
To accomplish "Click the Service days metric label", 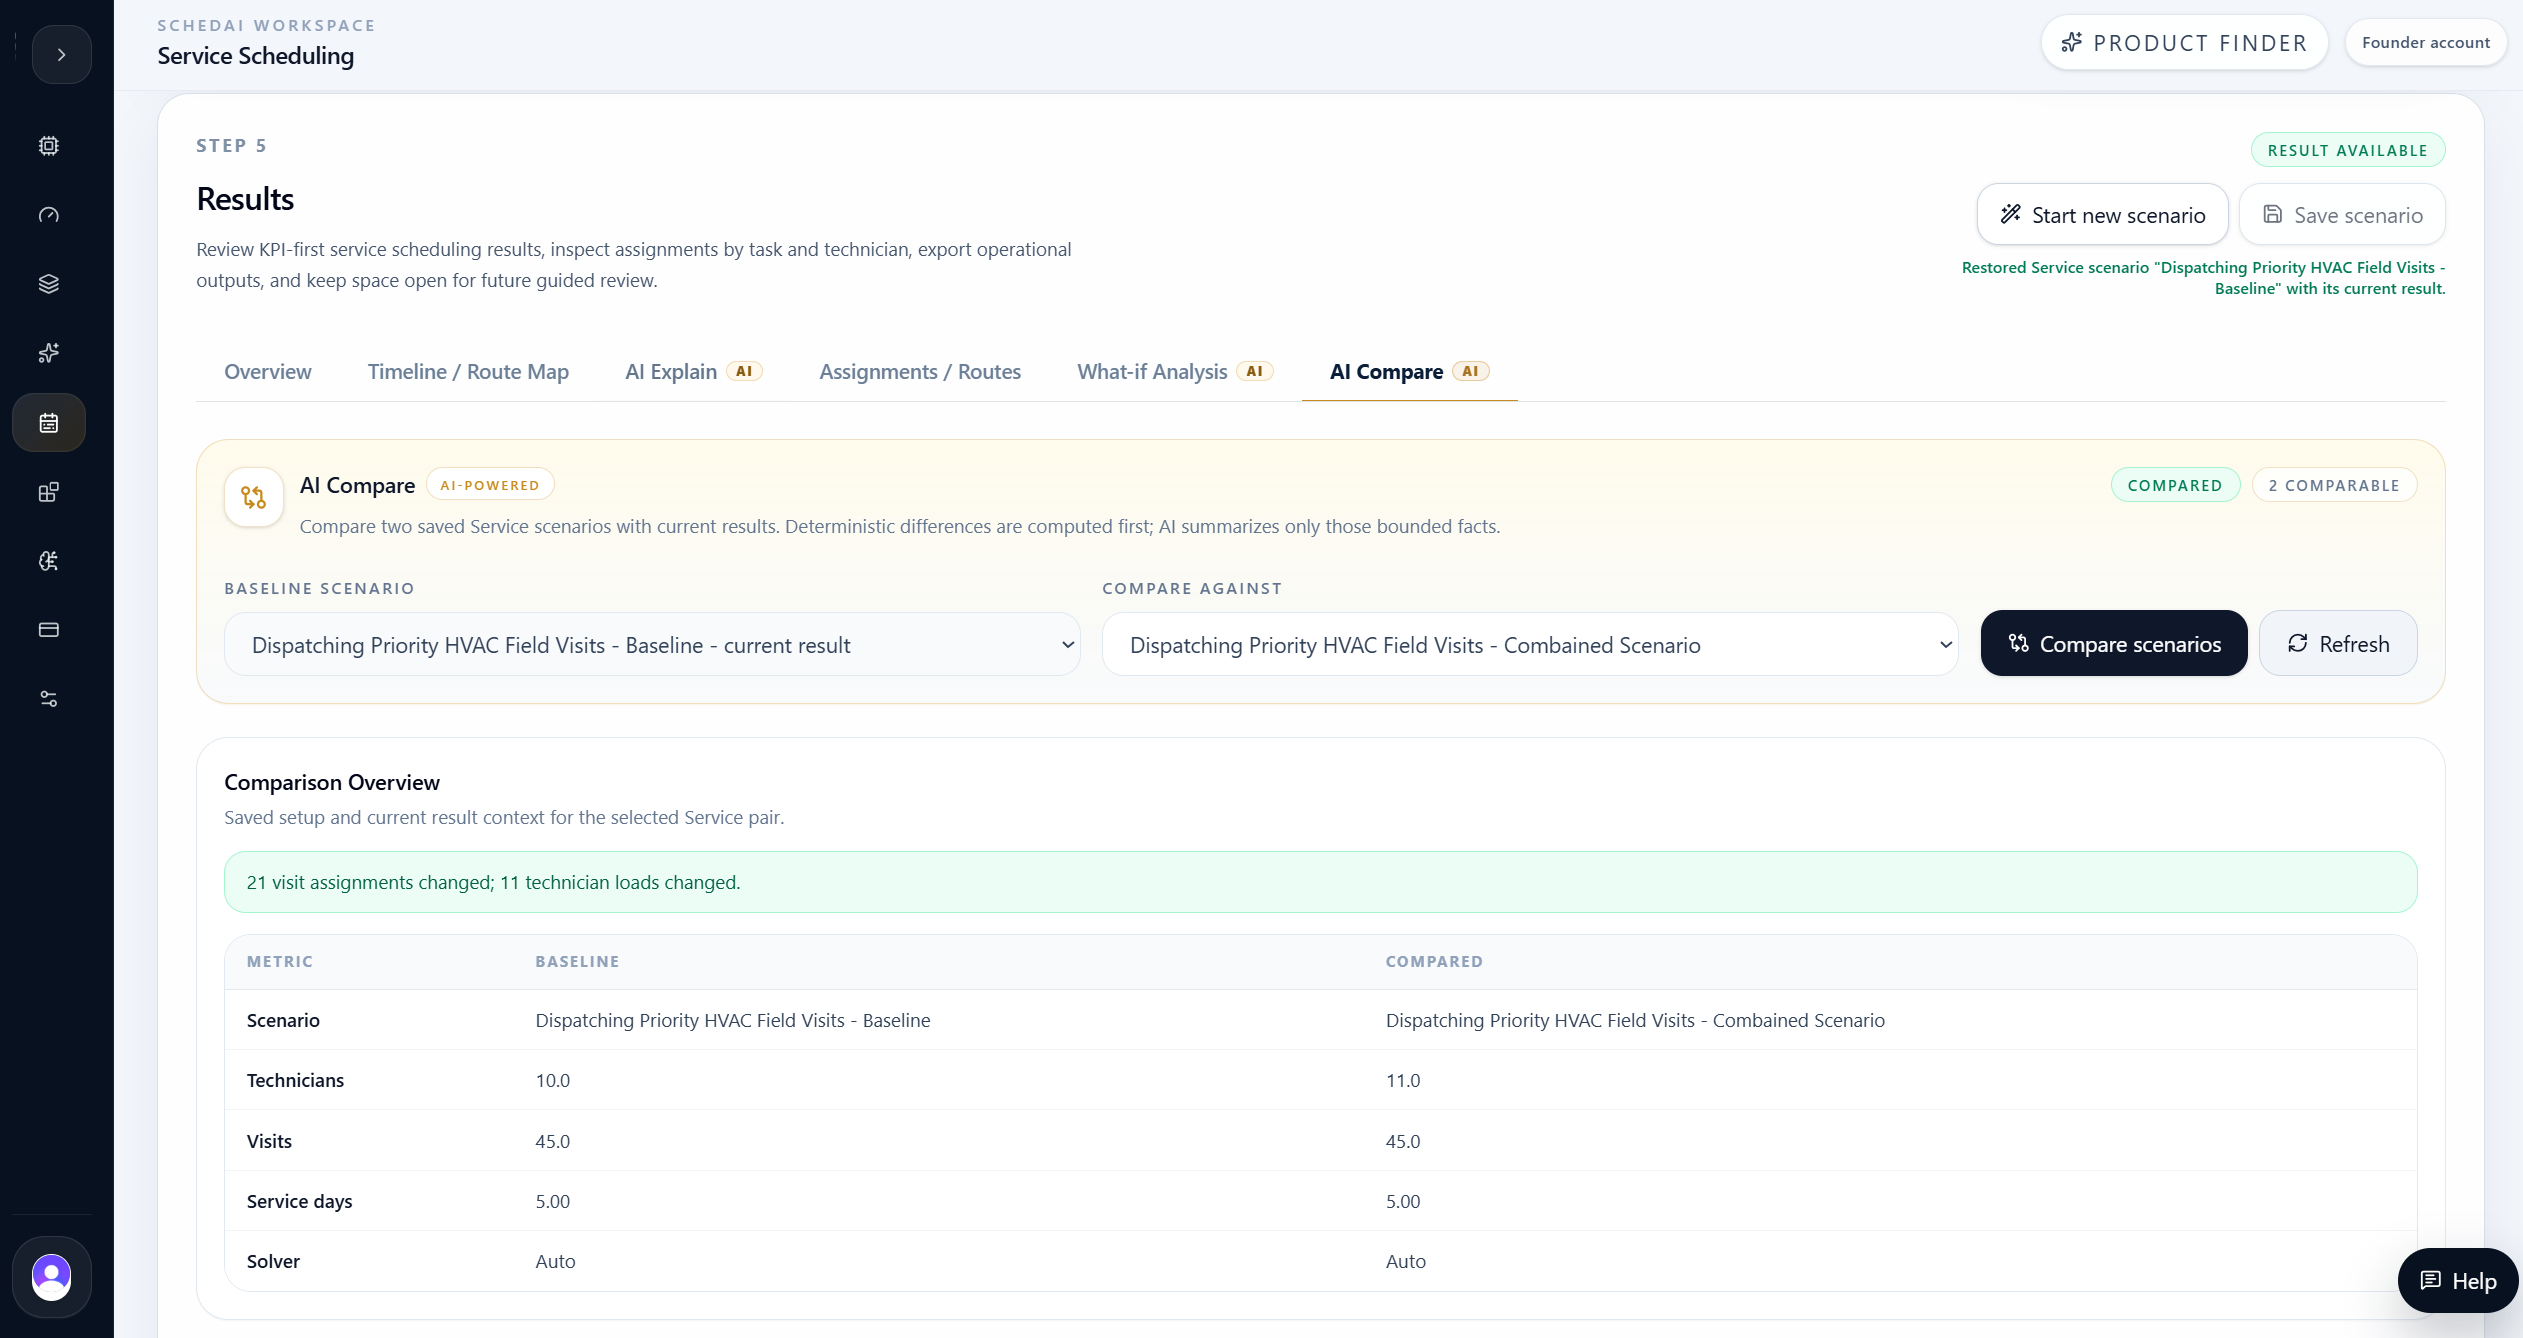I will point(299,1202).
